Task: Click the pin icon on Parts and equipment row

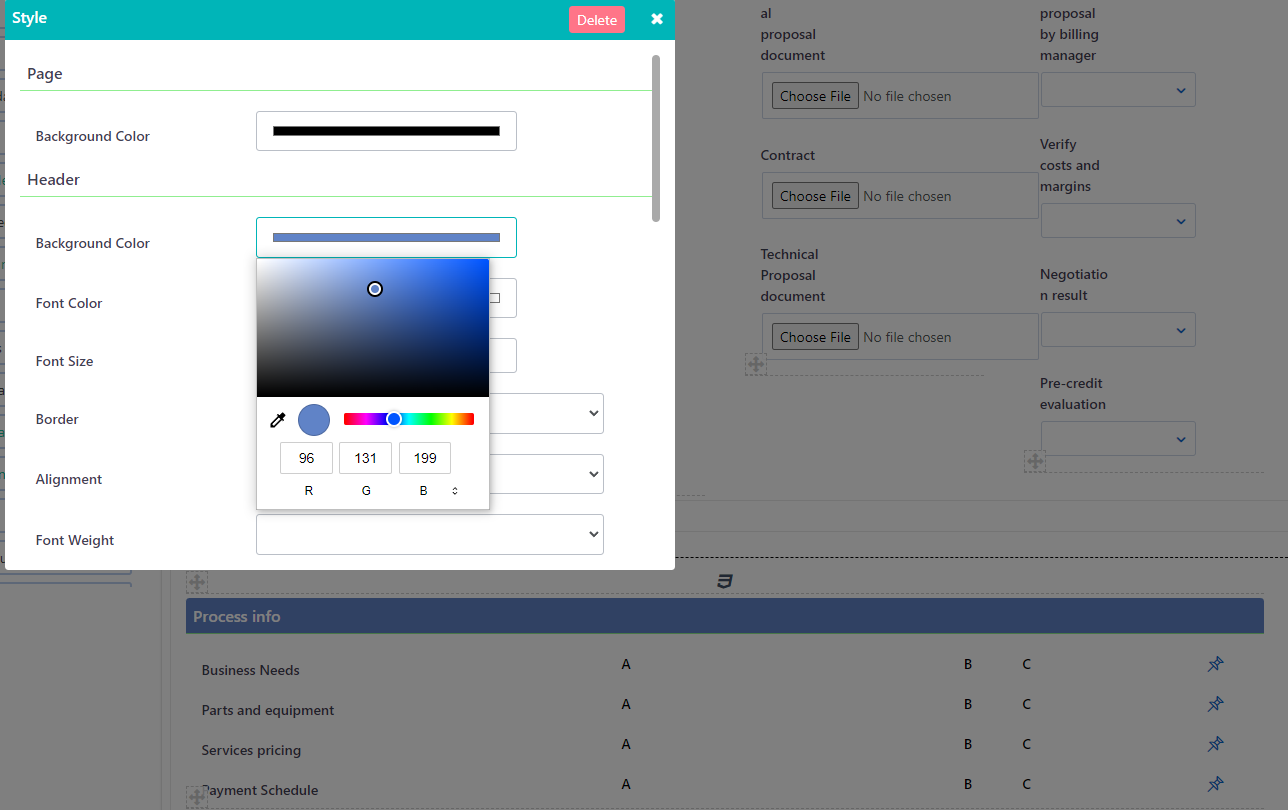Action: point(1215,704)
